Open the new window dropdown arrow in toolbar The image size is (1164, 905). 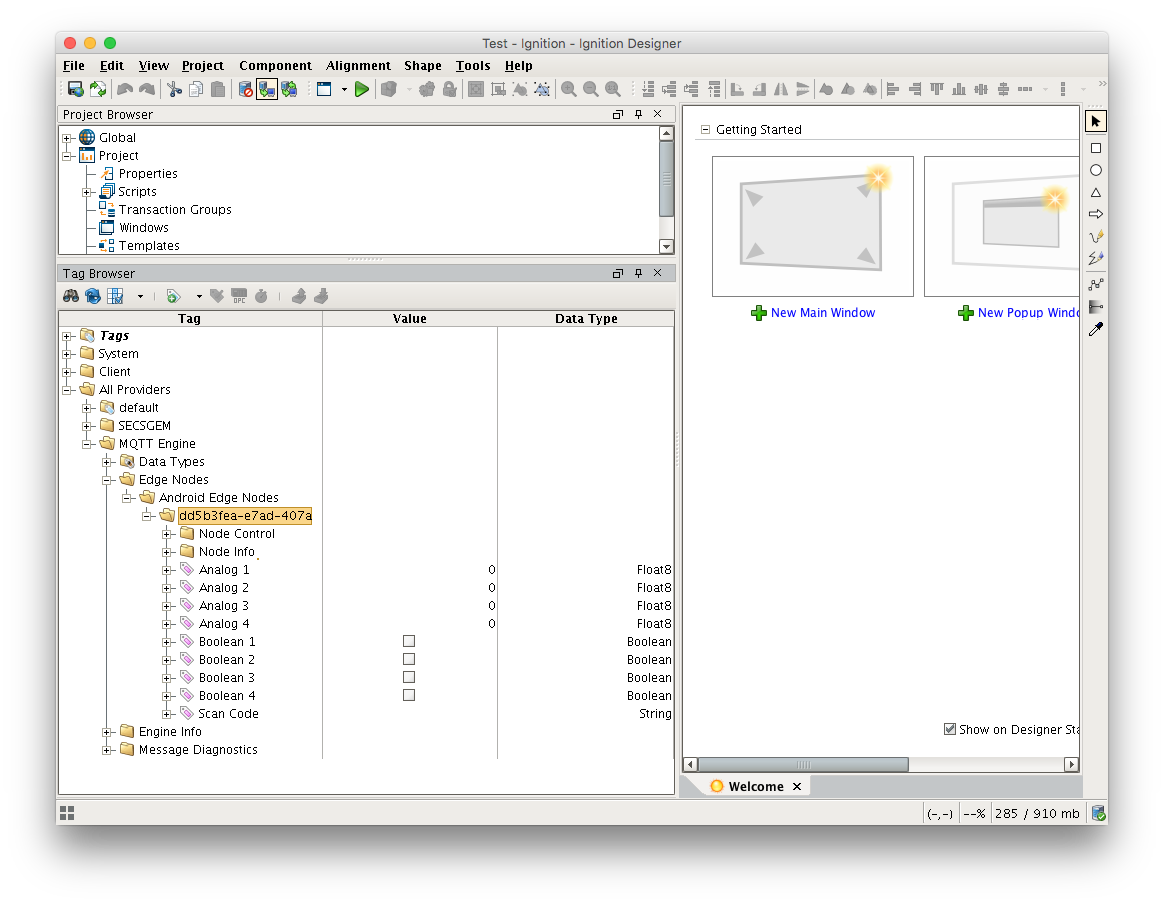[344, 90]
